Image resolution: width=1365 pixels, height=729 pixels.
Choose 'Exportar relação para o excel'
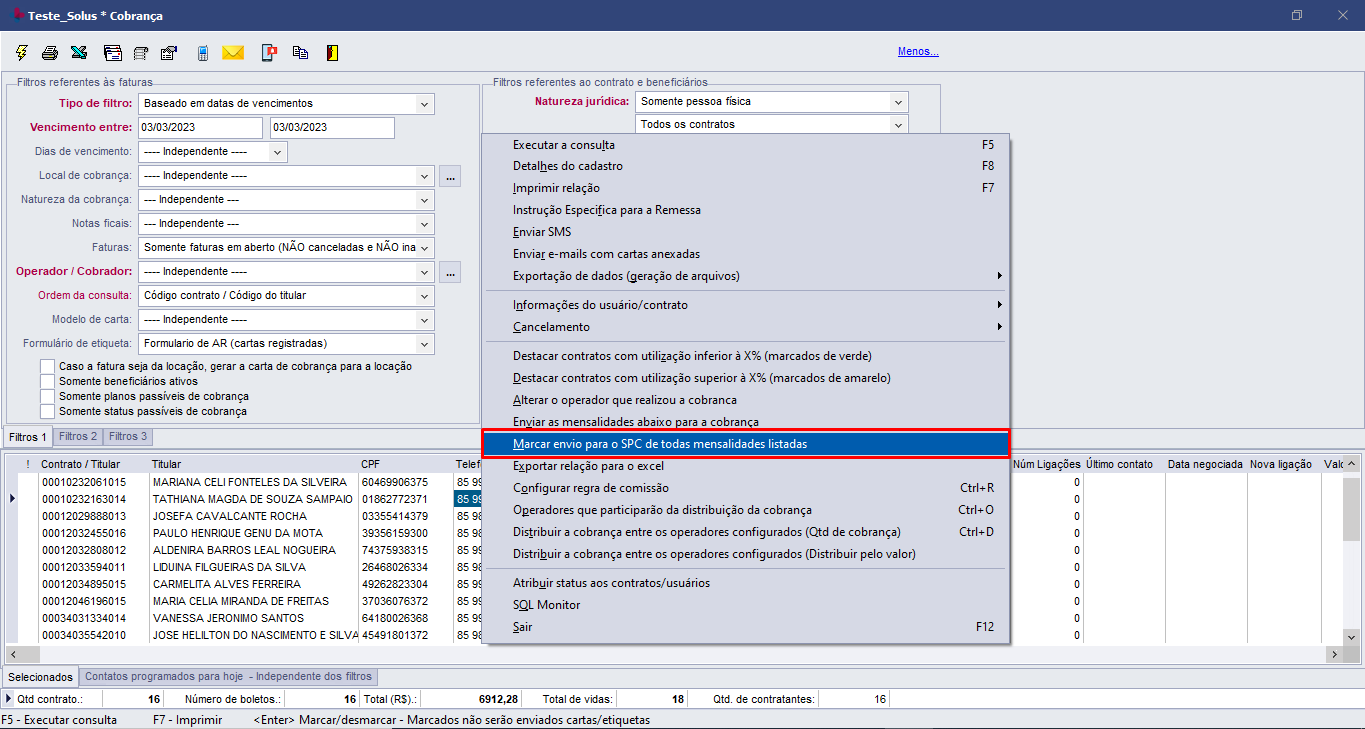tap(746, 466)
